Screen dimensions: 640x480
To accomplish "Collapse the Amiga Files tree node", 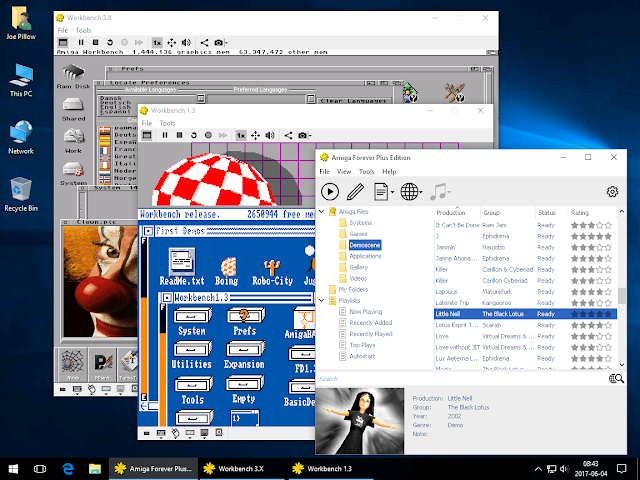I will point(322,211).
